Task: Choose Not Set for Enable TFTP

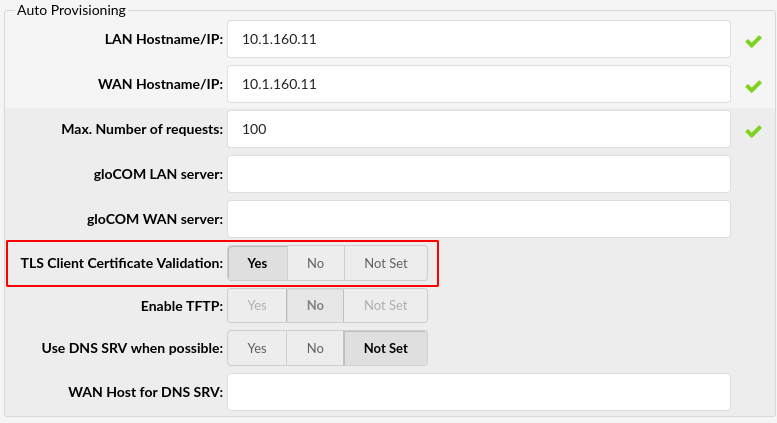Action: 386,306
